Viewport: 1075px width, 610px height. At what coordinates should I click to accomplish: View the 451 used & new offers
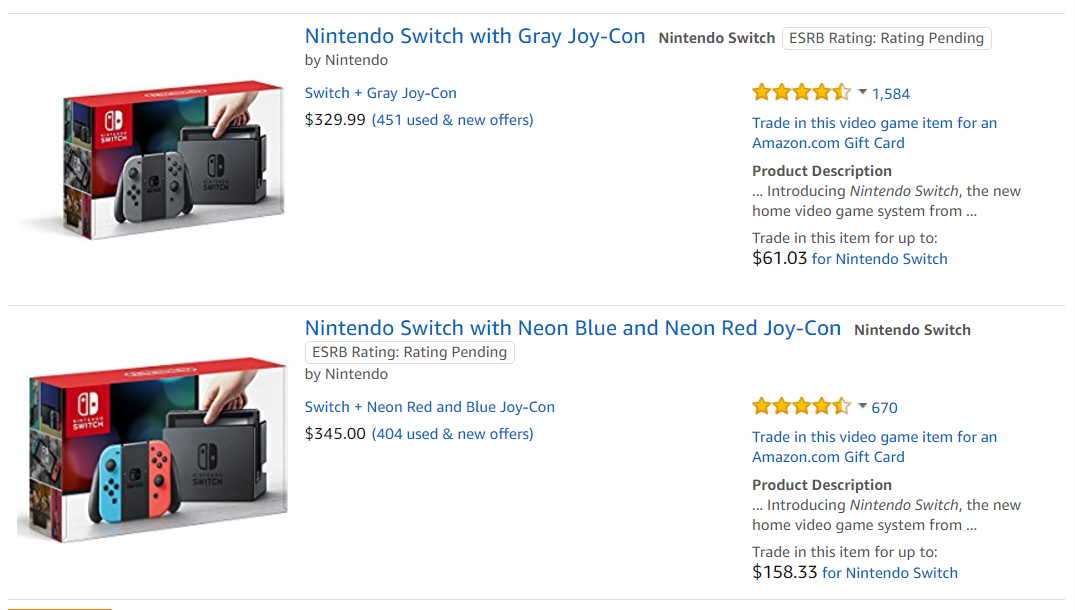(x=452, y=120)
